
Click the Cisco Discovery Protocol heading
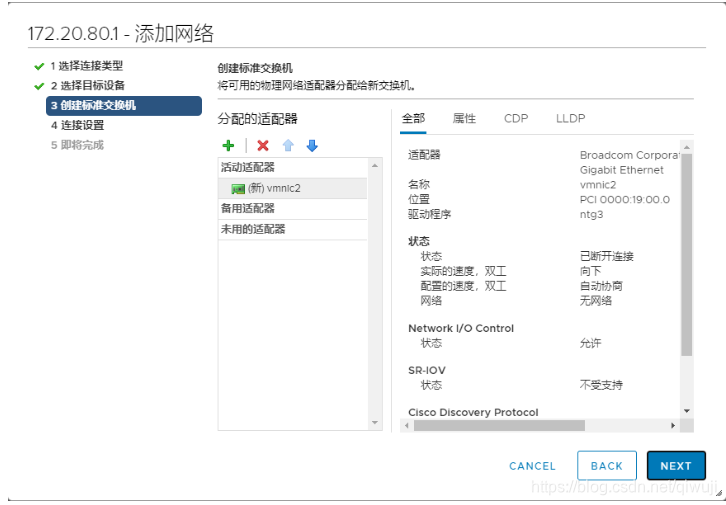(x=473, y=412)
